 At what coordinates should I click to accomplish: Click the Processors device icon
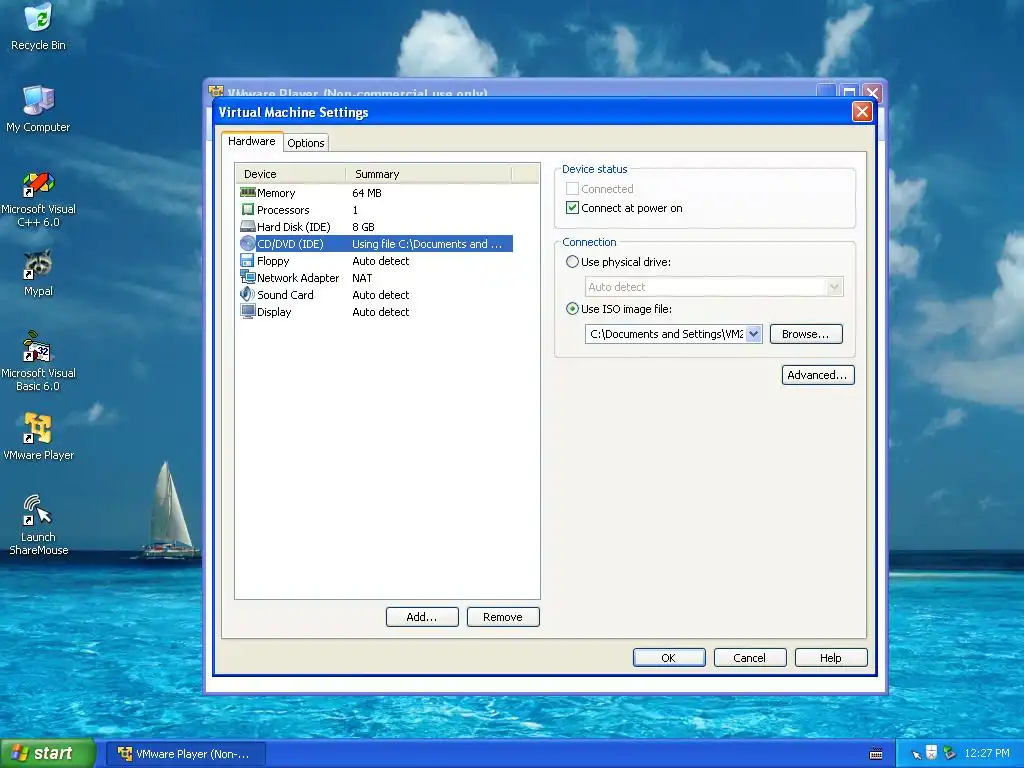tap(248, 210)
